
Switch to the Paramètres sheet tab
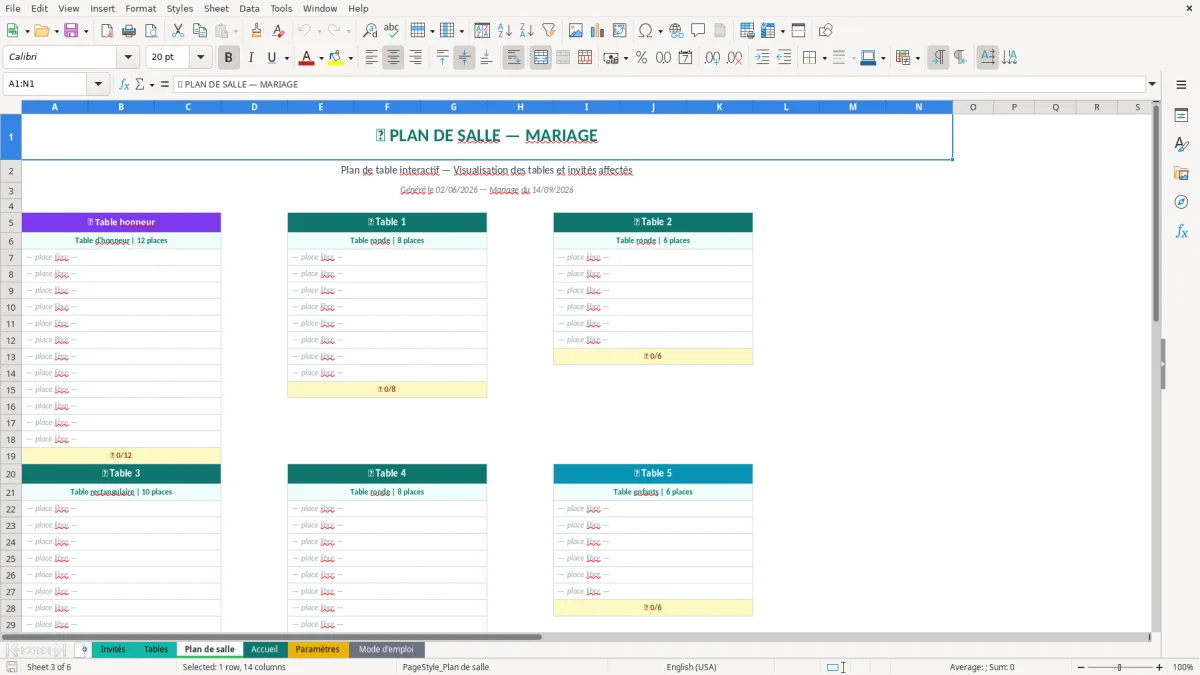click(x=317, y=649)
